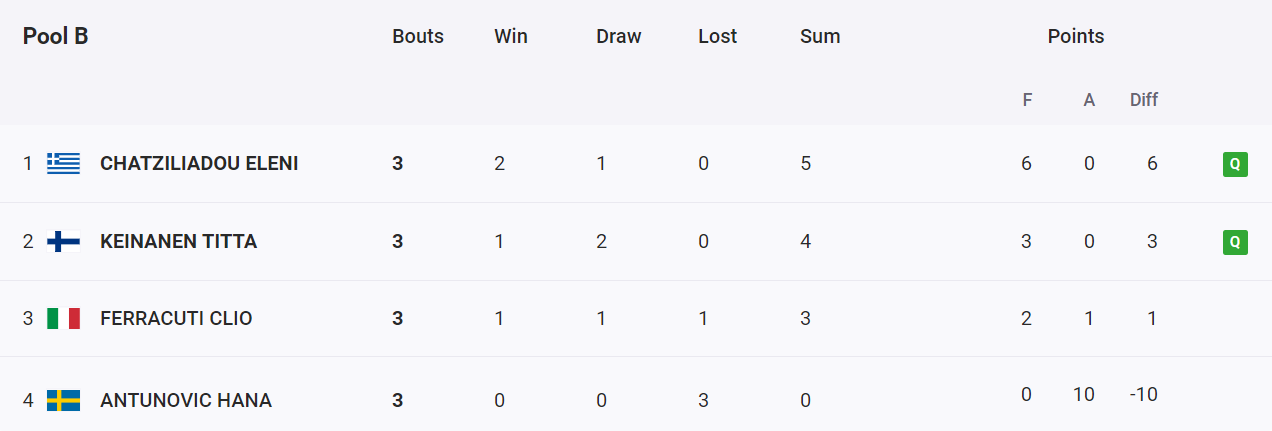This screenshot has width=1272, height=431.
Task: Click the Finland flag icon
Action: (64, 241)
